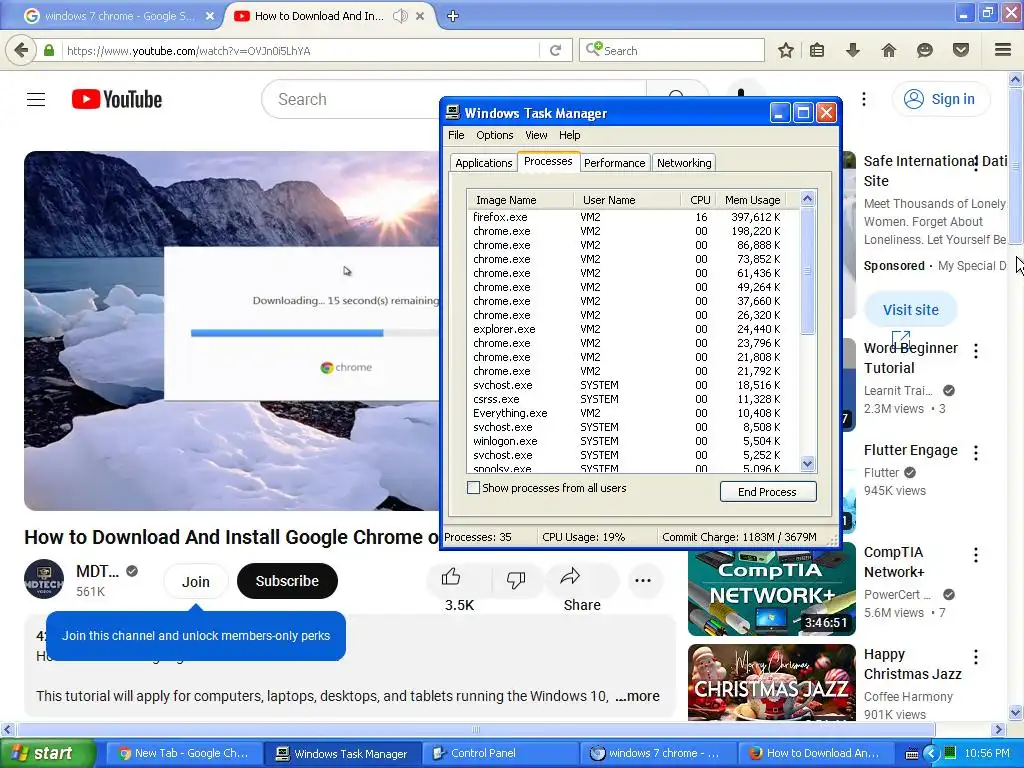Click the Firefox back arrow button
Image resolution: width=1024 pixels, height=768 pixels.
tap(21, 50)
